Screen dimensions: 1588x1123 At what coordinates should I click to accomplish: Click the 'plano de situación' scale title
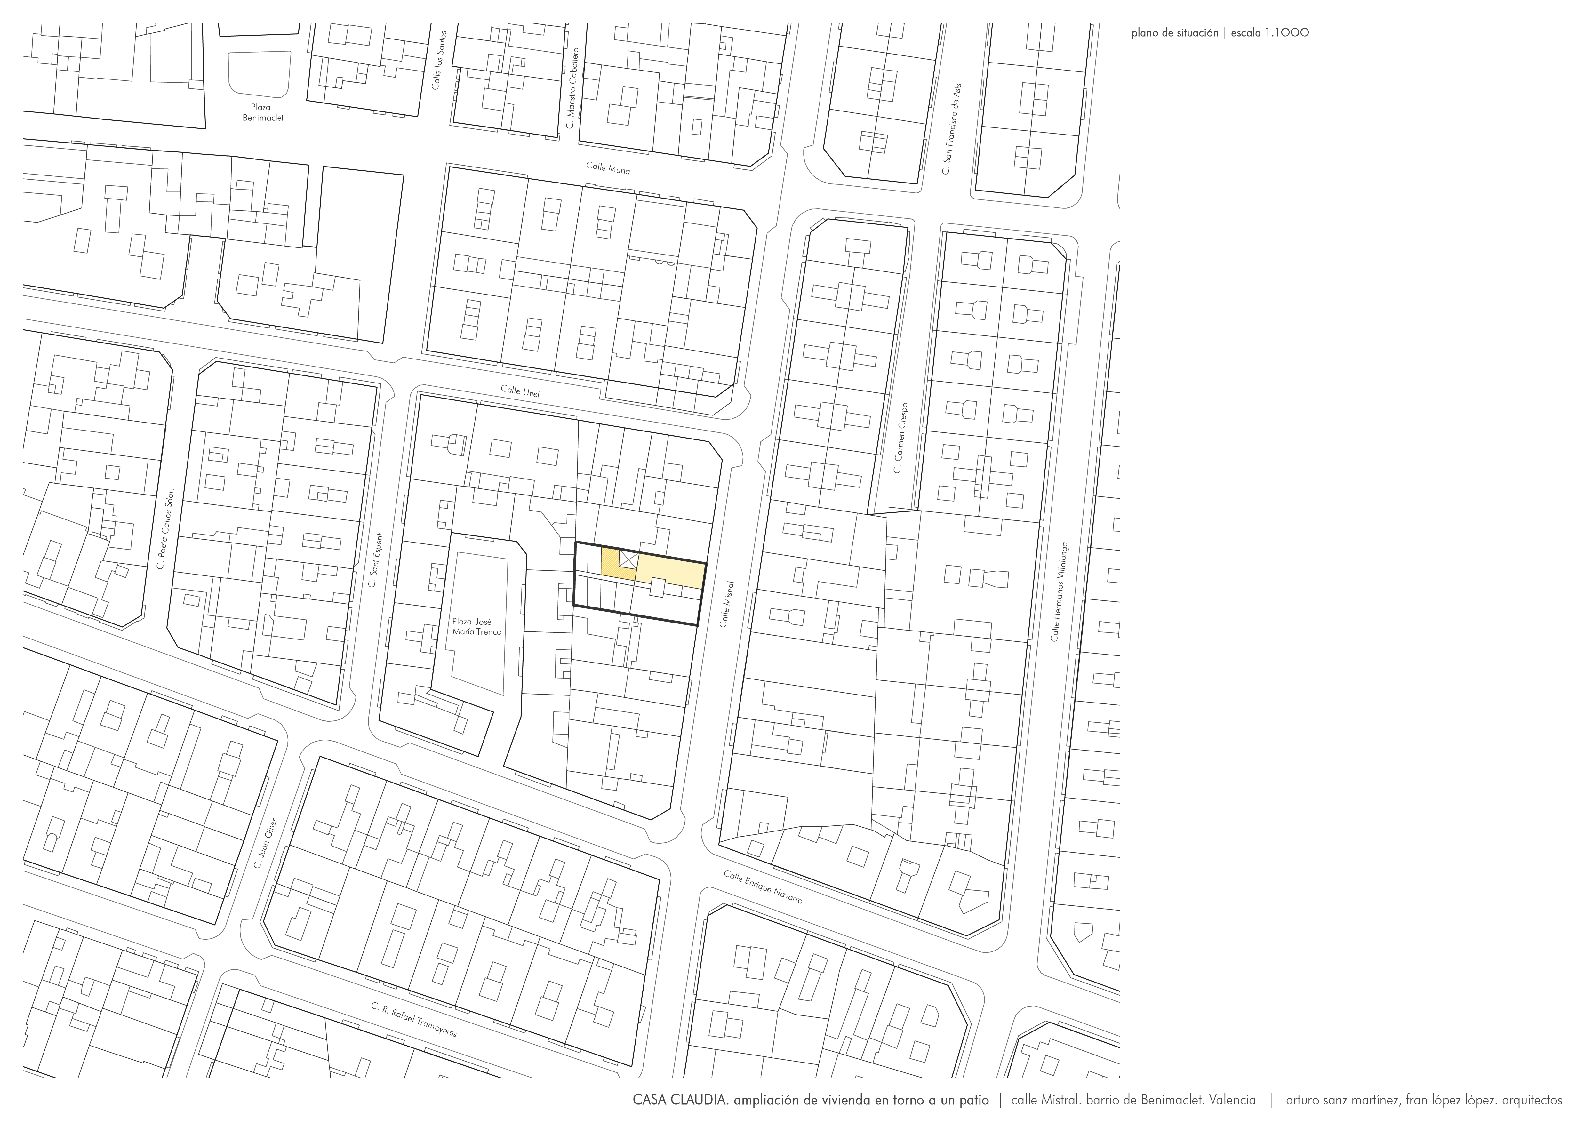(x=1220, y=33)
